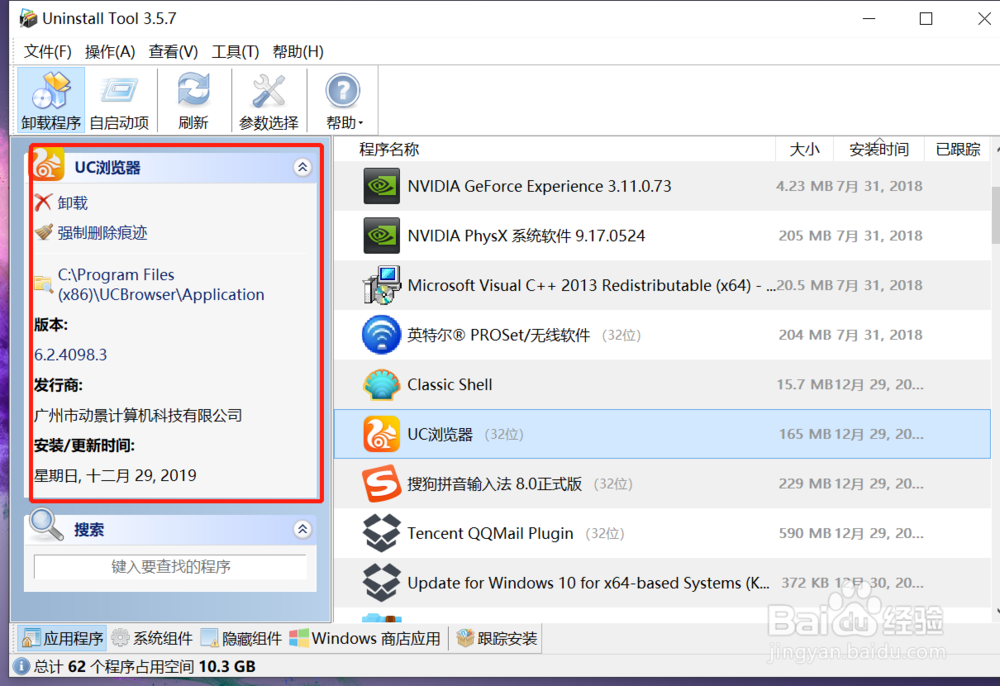Click the 590 MB size value
Screen dimensions: 1000x686
(x=805, y=533)
